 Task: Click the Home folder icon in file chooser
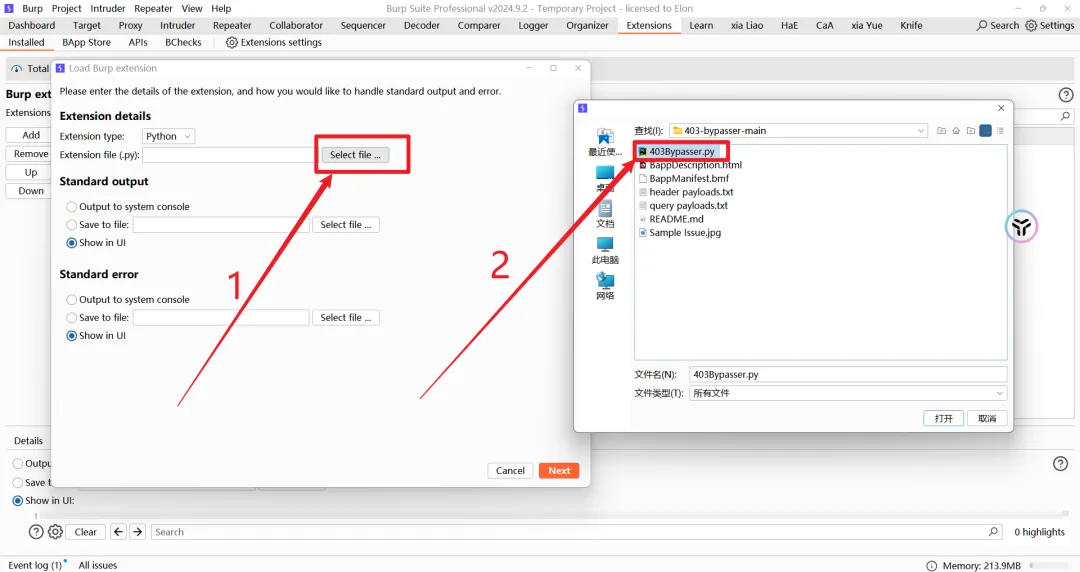[x=956, y=131]
